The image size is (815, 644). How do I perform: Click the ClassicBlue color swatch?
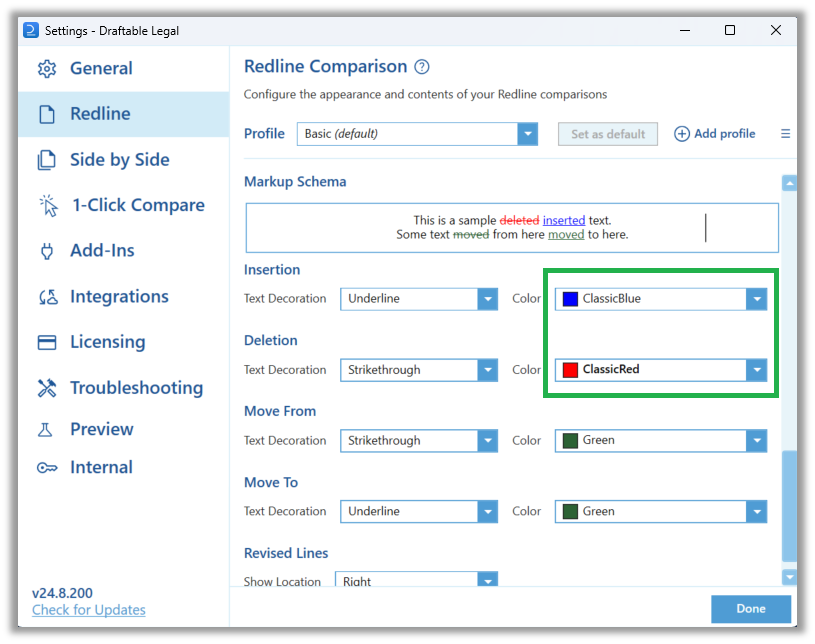570,299
